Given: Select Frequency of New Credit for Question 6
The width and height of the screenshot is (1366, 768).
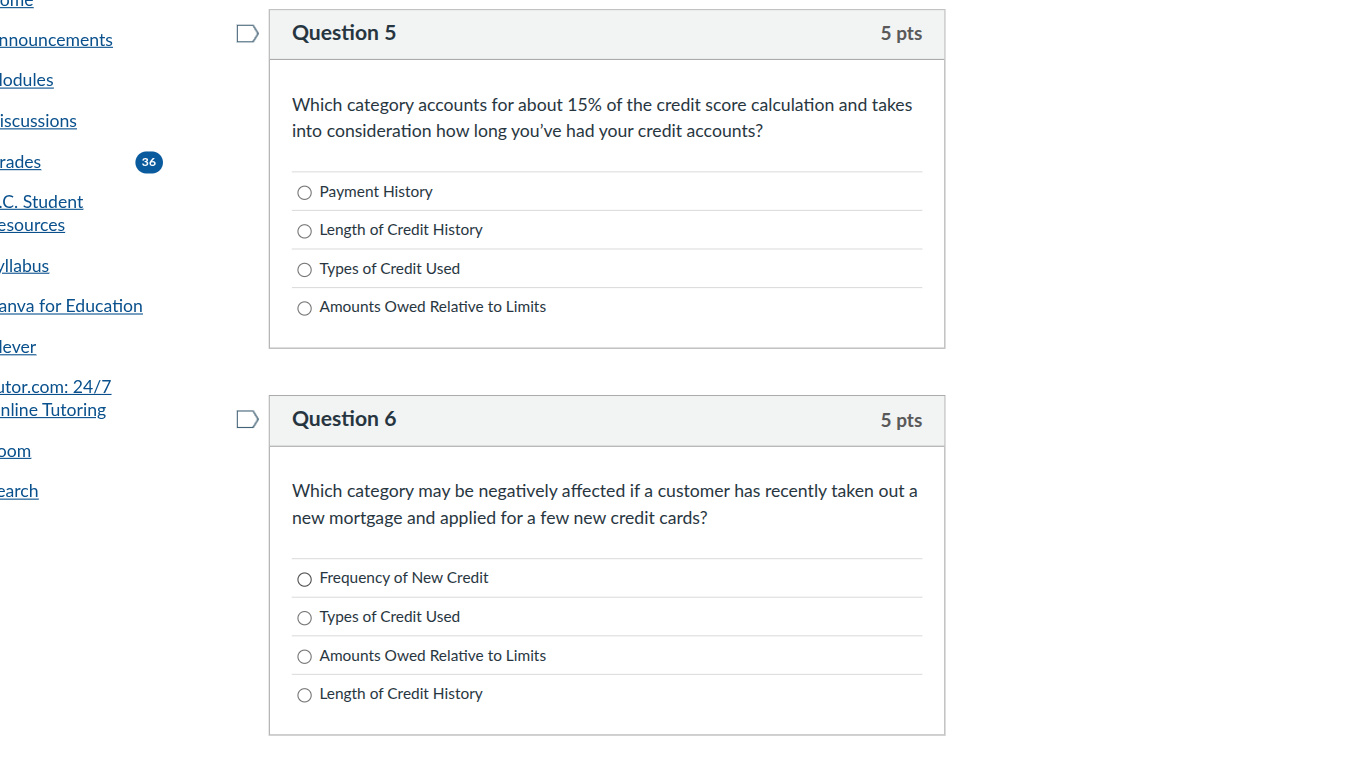Looking at the screenshot, I should coord(304,578).
